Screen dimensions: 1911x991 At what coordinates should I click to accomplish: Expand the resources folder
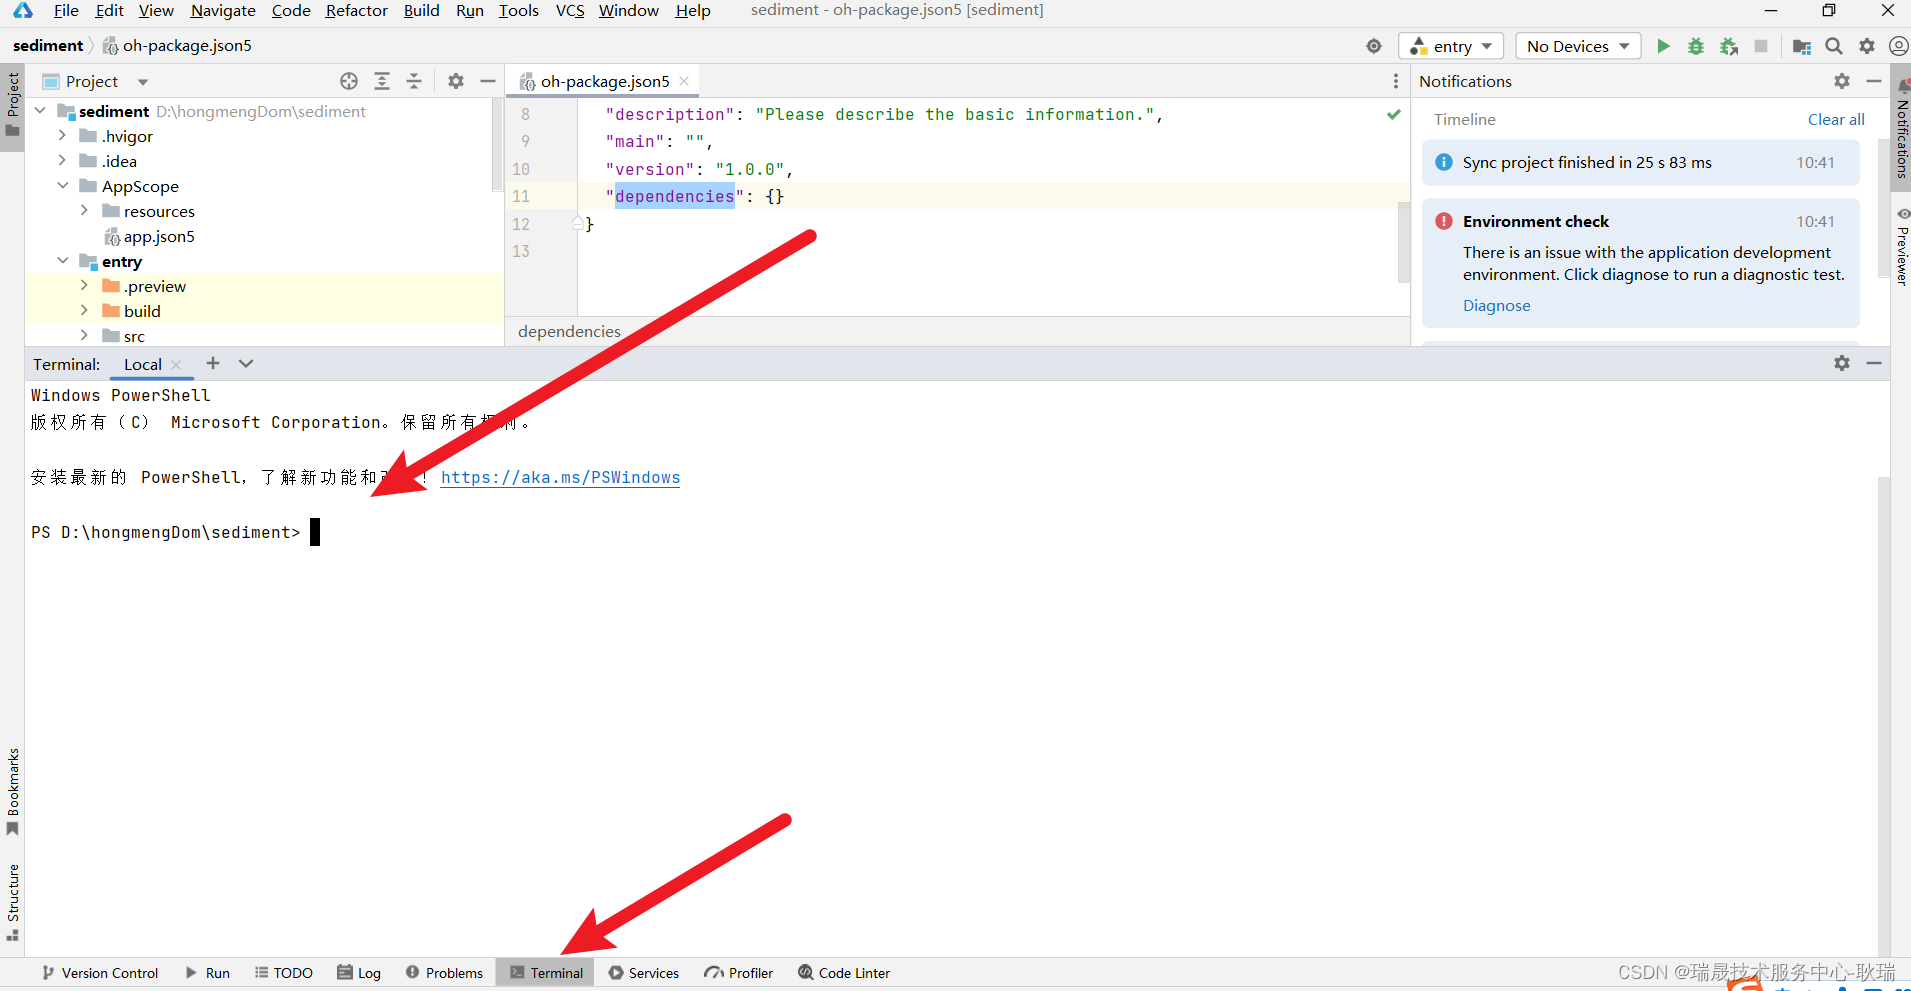[84, 210]
